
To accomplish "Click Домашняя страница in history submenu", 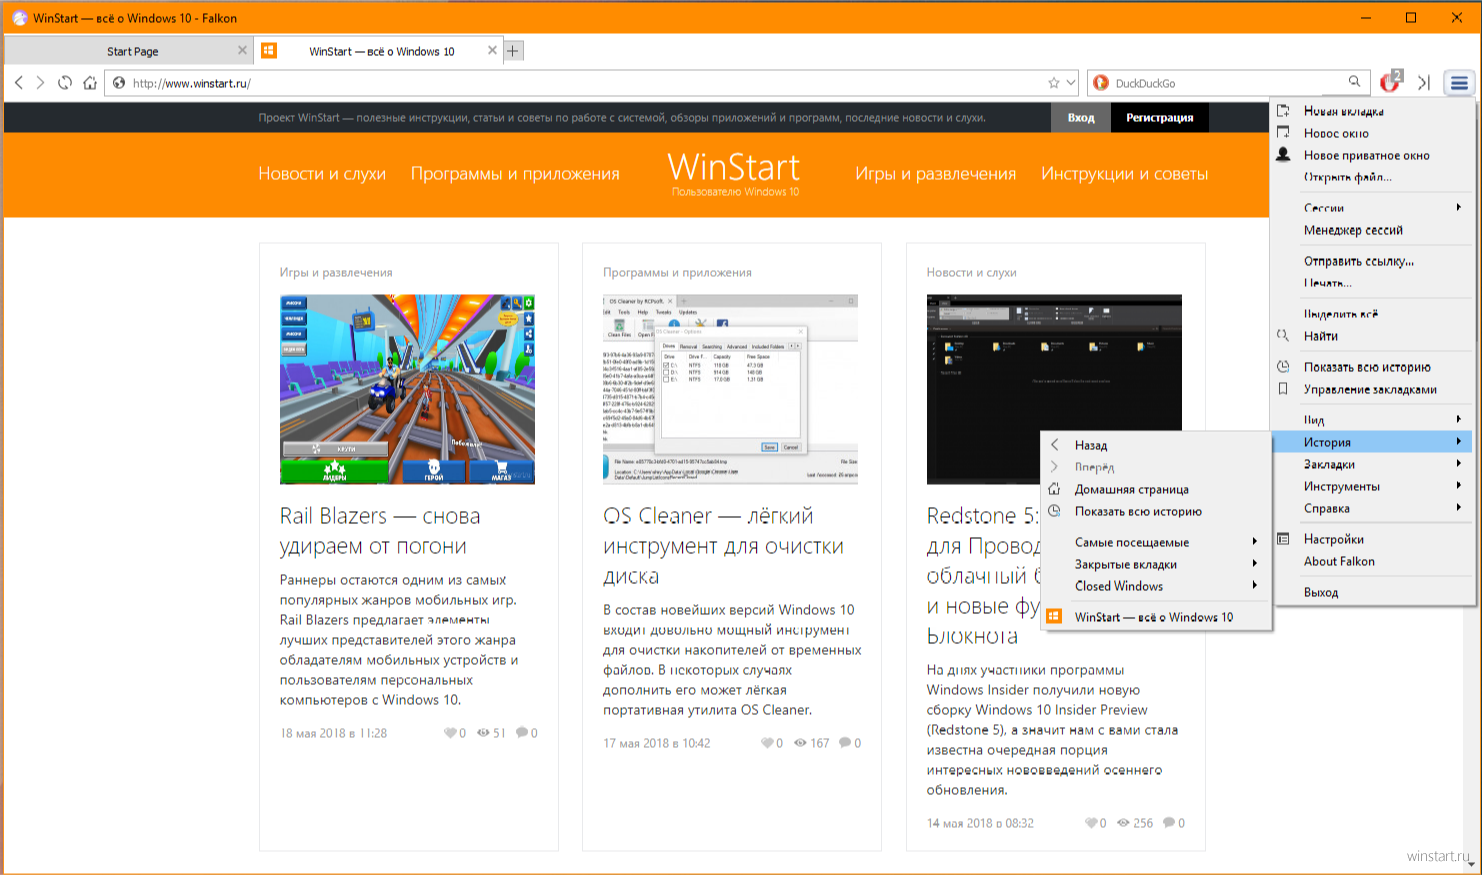I will pos(1156,489).
